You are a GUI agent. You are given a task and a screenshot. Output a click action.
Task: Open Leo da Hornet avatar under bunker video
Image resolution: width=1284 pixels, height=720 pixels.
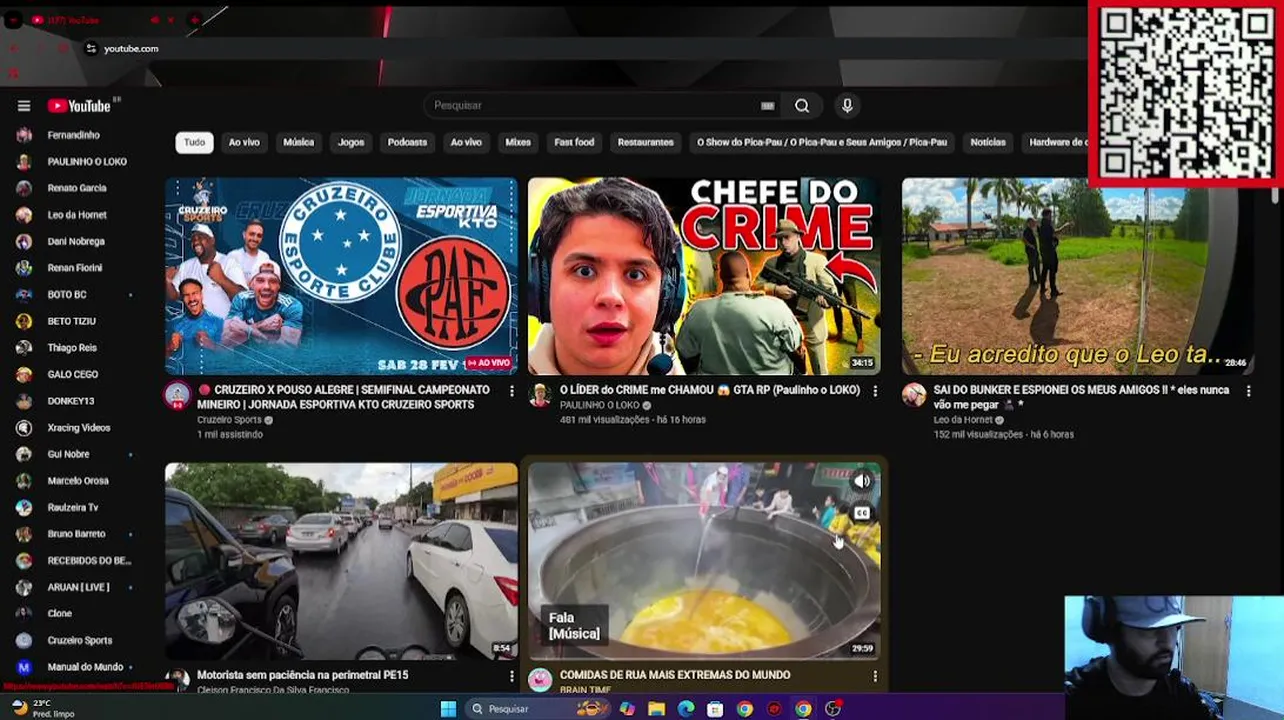point(914,394)
